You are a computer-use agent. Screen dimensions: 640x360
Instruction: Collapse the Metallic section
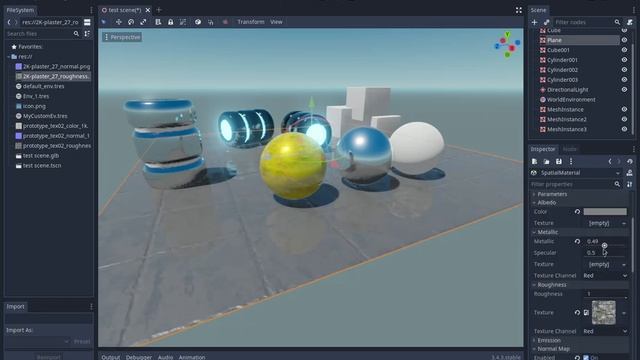580,232
